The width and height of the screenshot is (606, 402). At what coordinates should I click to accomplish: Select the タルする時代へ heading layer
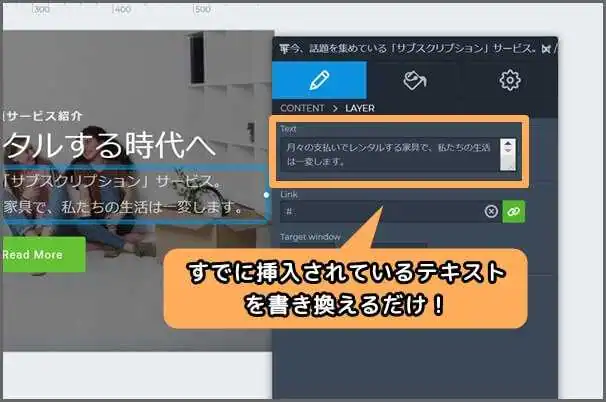[x=109, y=145]
